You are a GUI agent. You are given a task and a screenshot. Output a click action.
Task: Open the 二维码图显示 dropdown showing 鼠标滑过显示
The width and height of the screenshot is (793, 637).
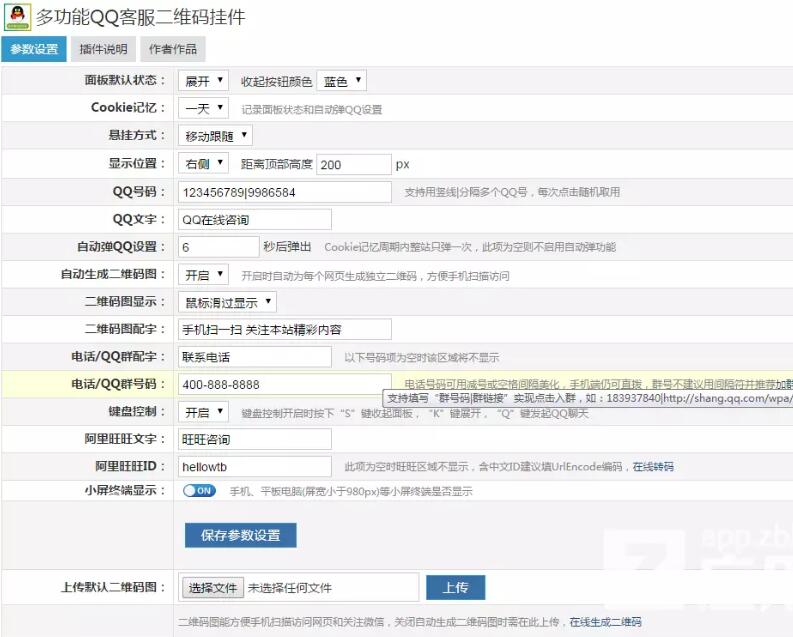(x=227, y=302)
